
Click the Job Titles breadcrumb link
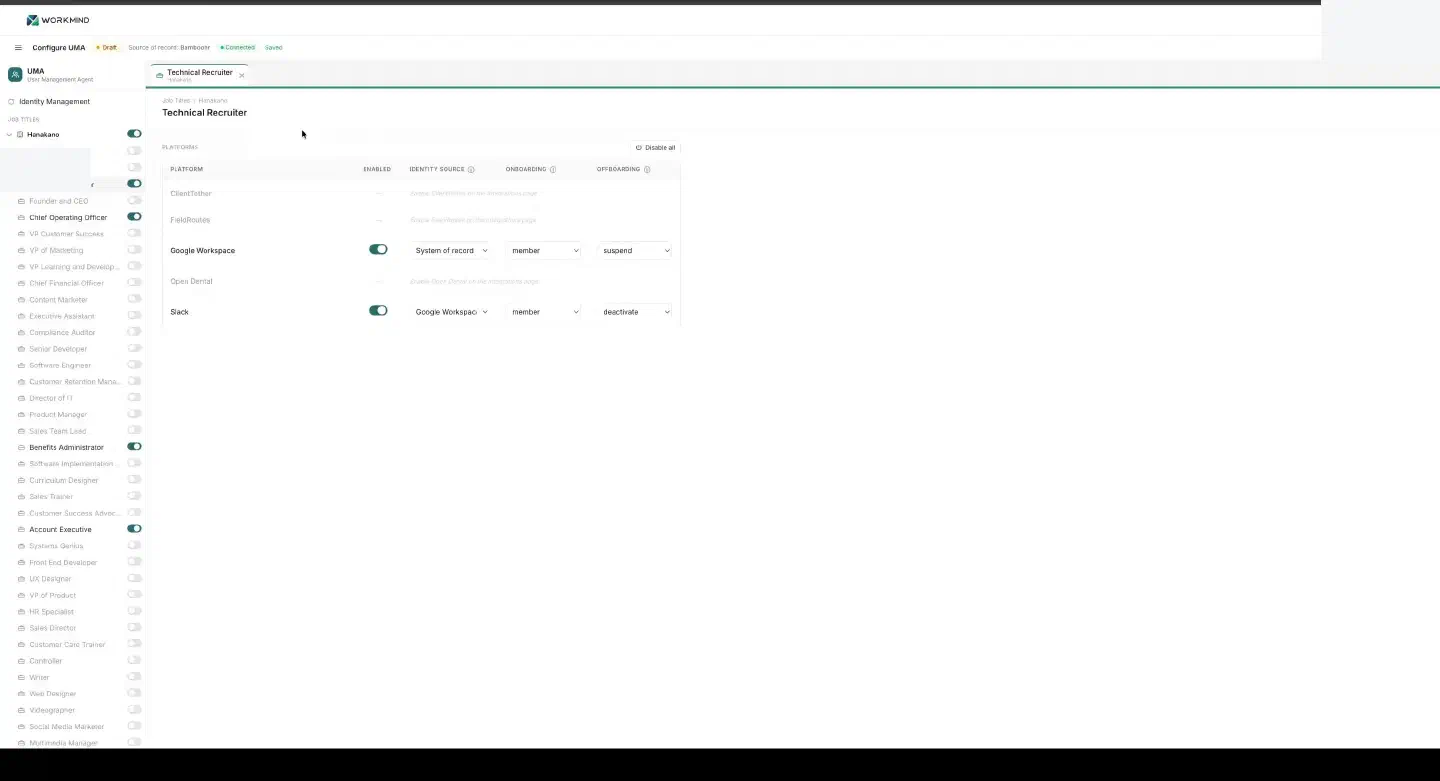(x=176, y=101)
